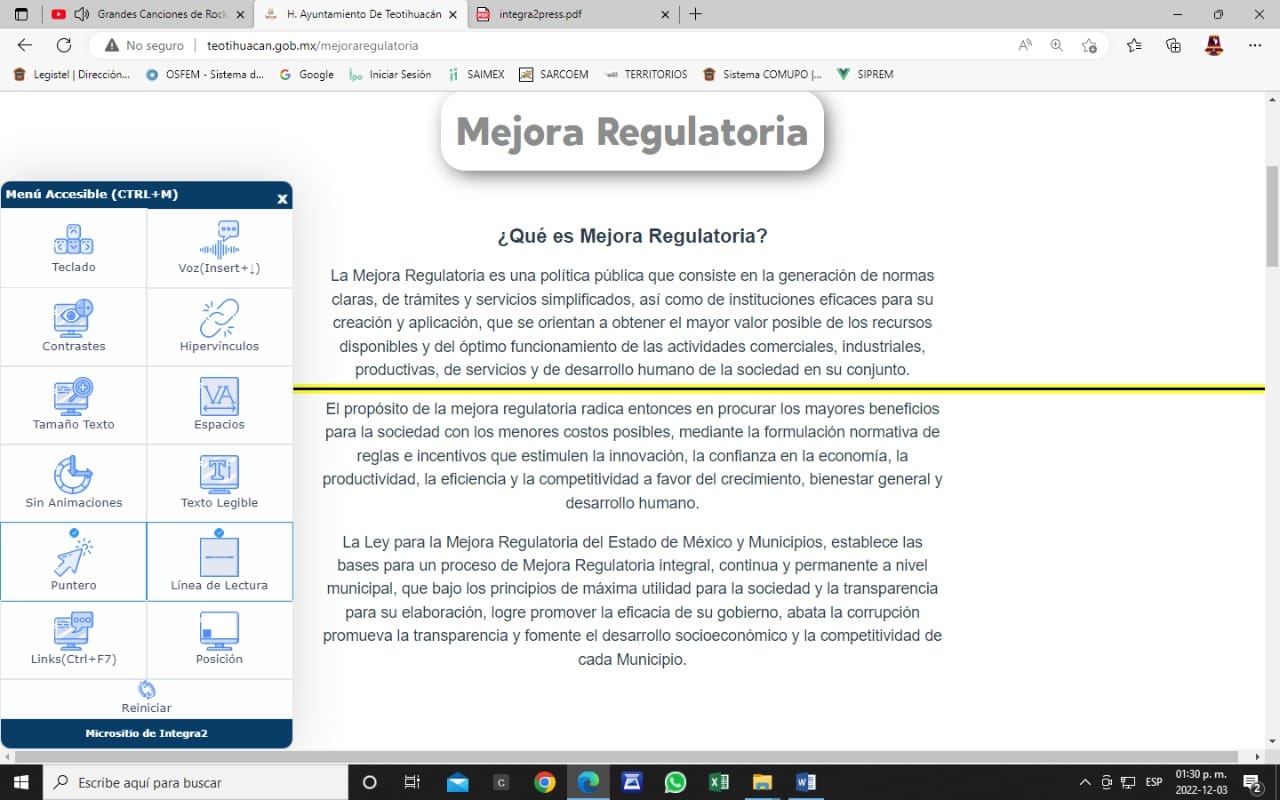Activate the Voz (Insert+↓) reader

point(219,248)
